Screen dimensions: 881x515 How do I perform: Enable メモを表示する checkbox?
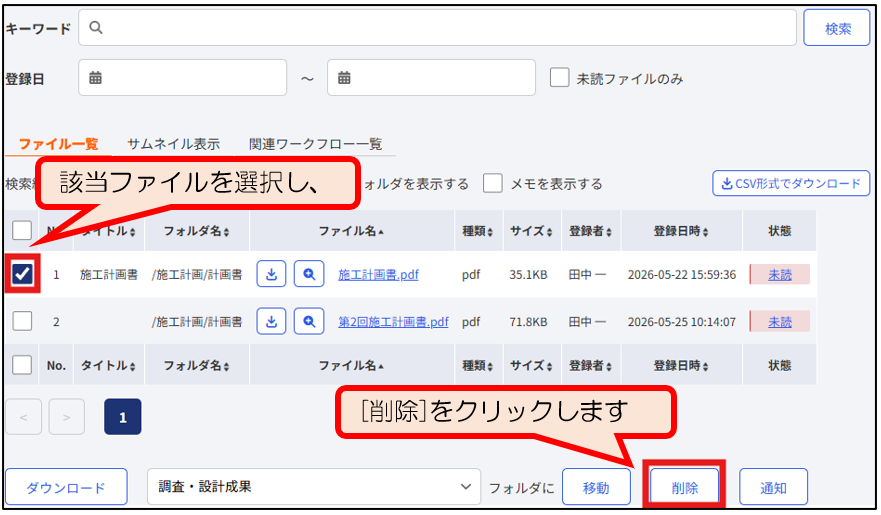coord(493,183)
